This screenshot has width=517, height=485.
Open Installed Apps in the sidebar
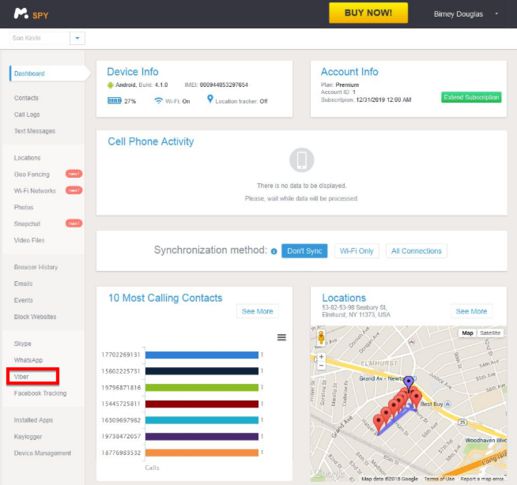click(x=33, y=420)
